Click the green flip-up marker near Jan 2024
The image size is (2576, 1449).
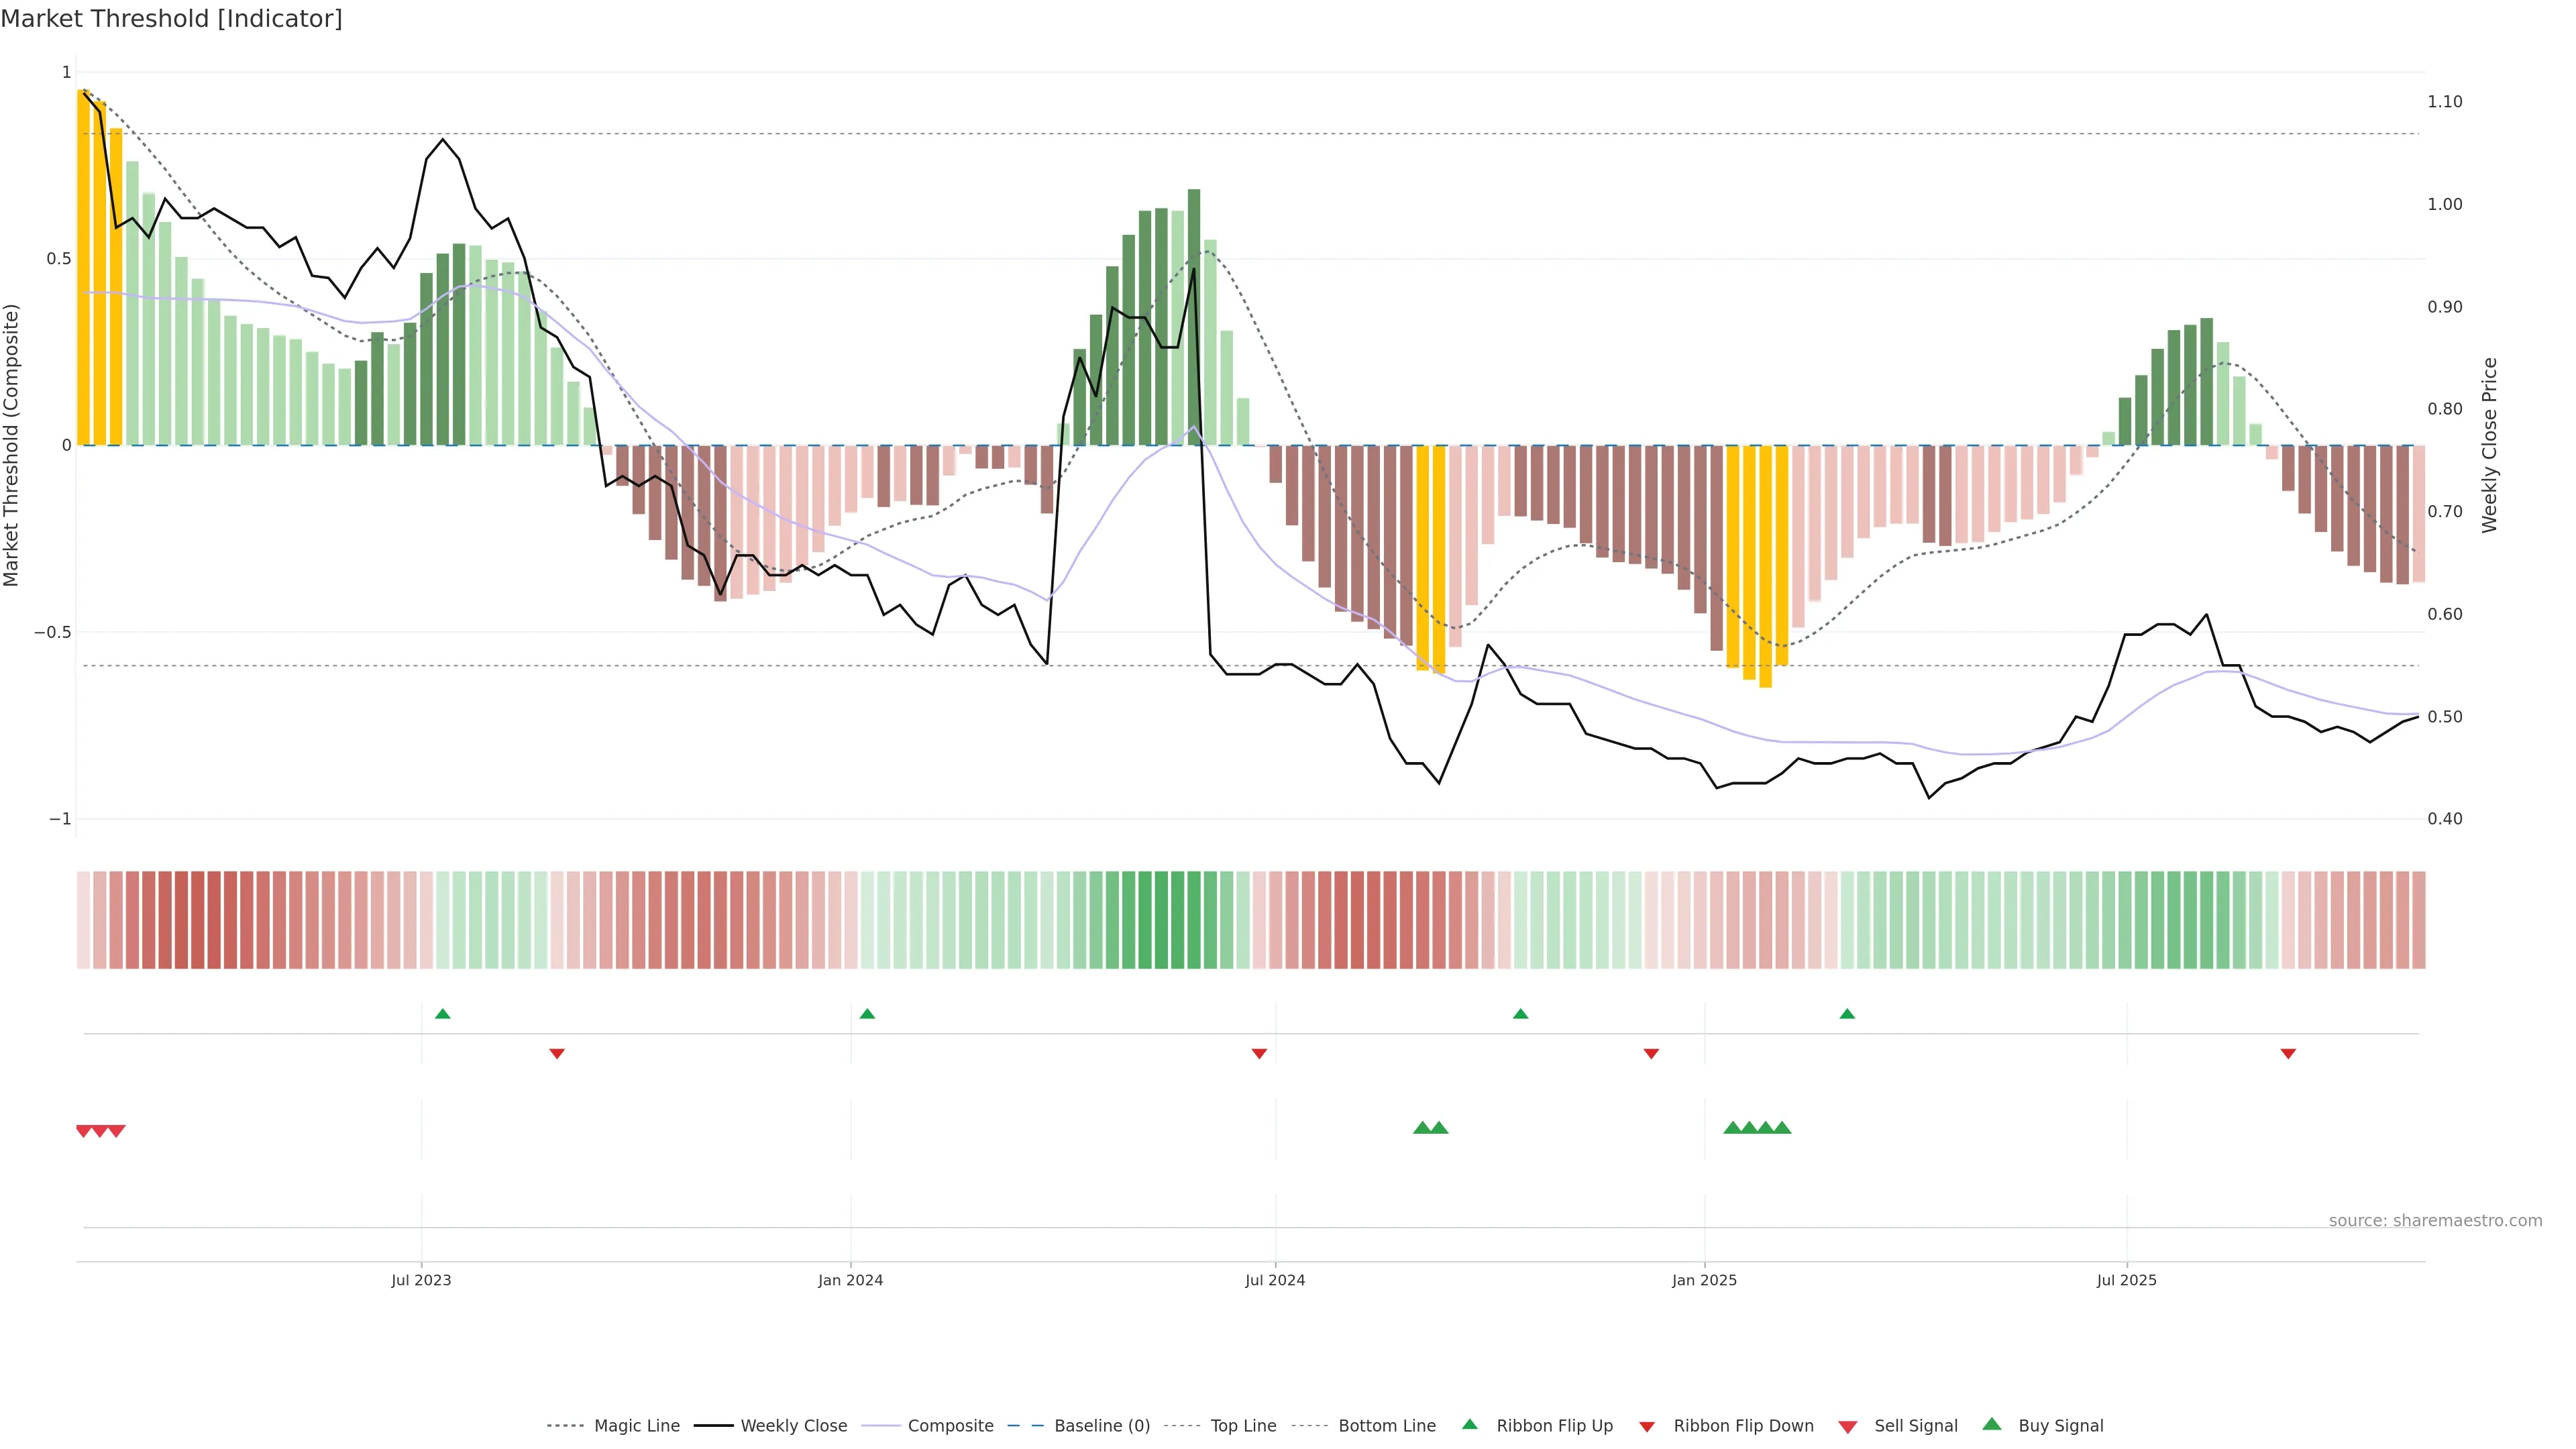867,1014
